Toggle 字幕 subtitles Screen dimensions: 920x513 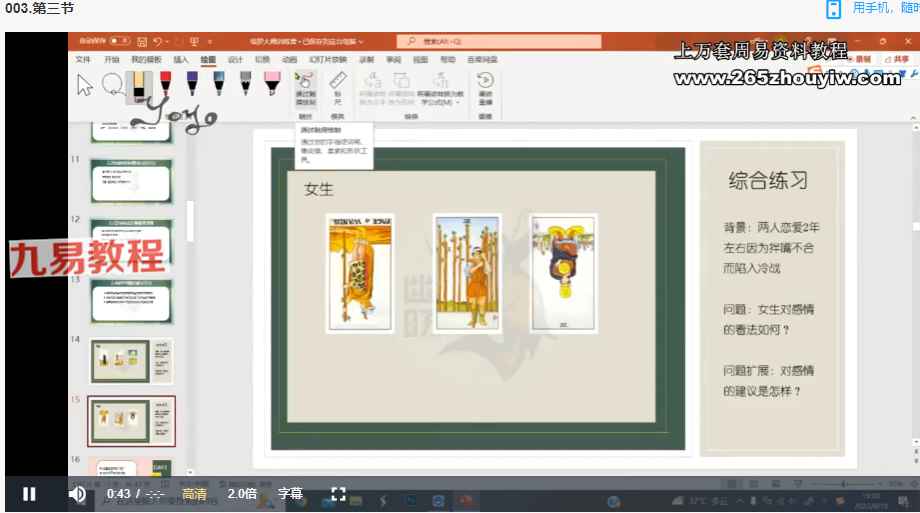click(290, 494)
